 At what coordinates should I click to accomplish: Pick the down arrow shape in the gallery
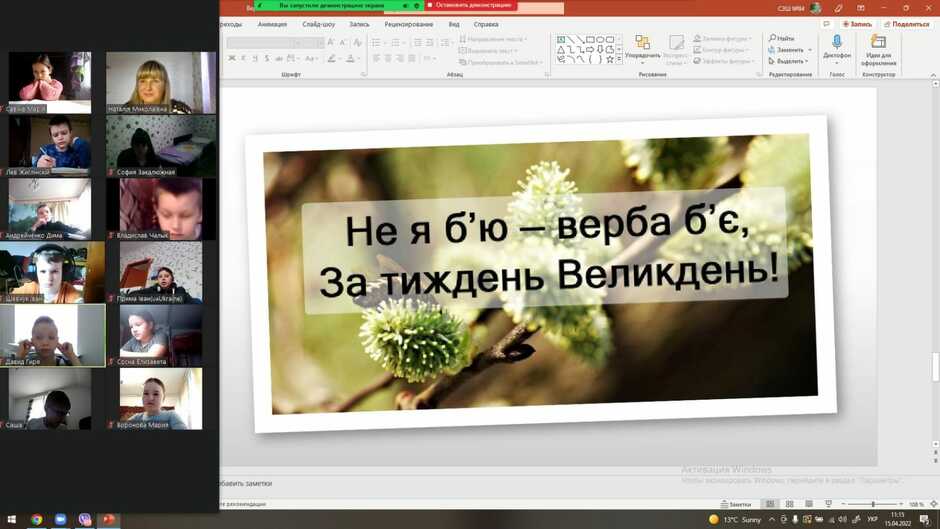[x=599, y=50]
